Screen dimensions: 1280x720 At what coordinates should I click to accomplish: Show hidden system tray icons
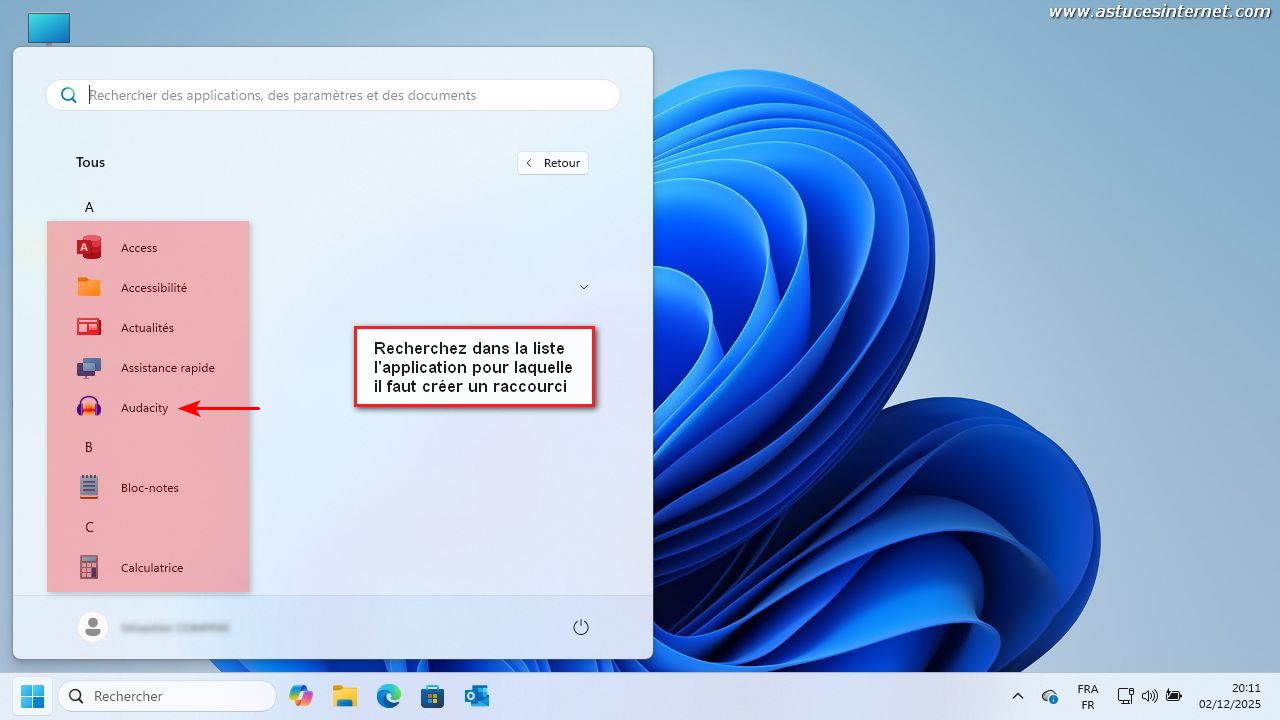(1018, 696)
